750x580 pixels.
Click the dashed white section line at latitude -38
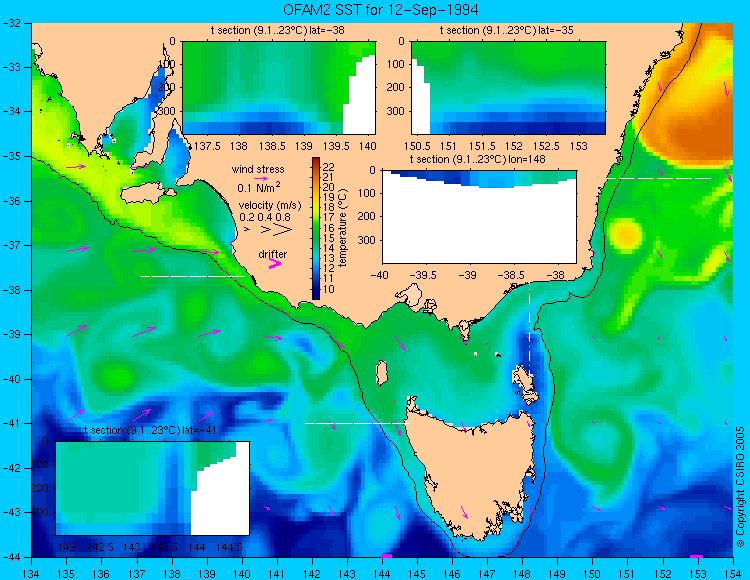coord(192,276)
